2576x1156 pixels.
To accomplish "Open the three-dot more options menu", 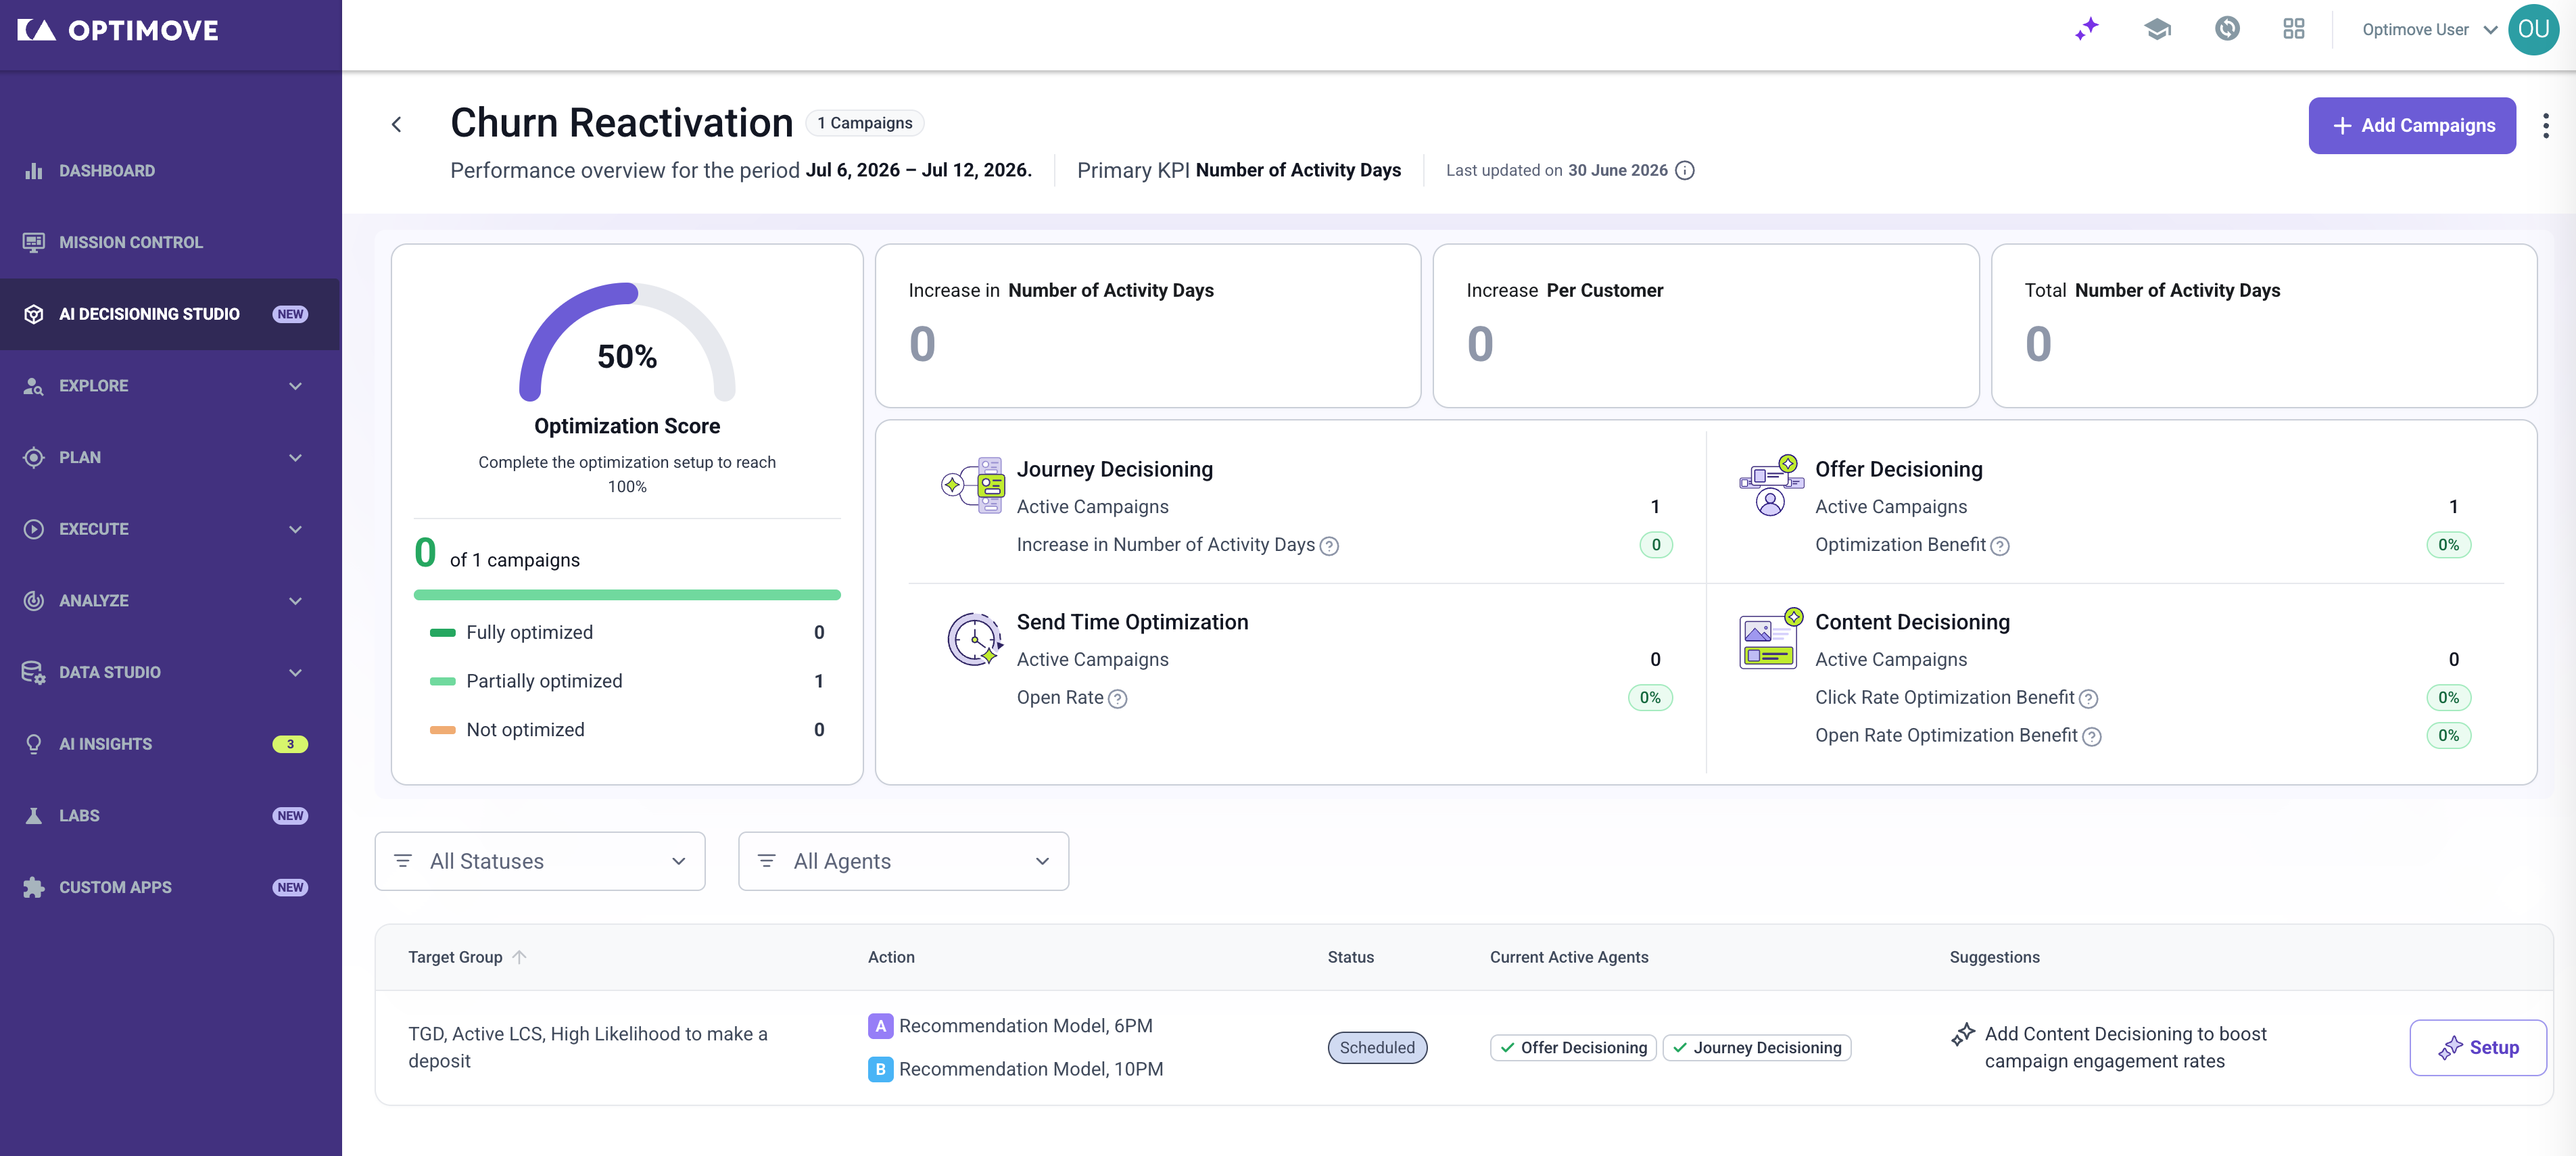I will coord(2545,125).
